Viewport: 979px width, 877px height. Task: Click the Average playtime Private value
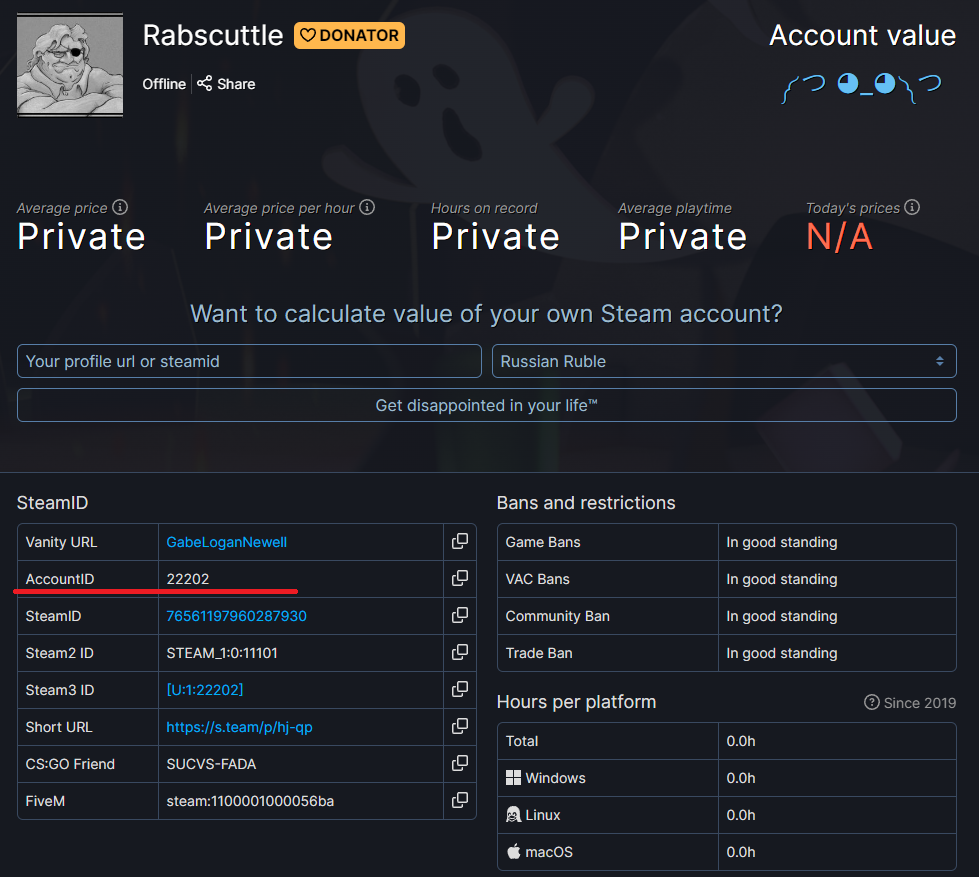682,237
